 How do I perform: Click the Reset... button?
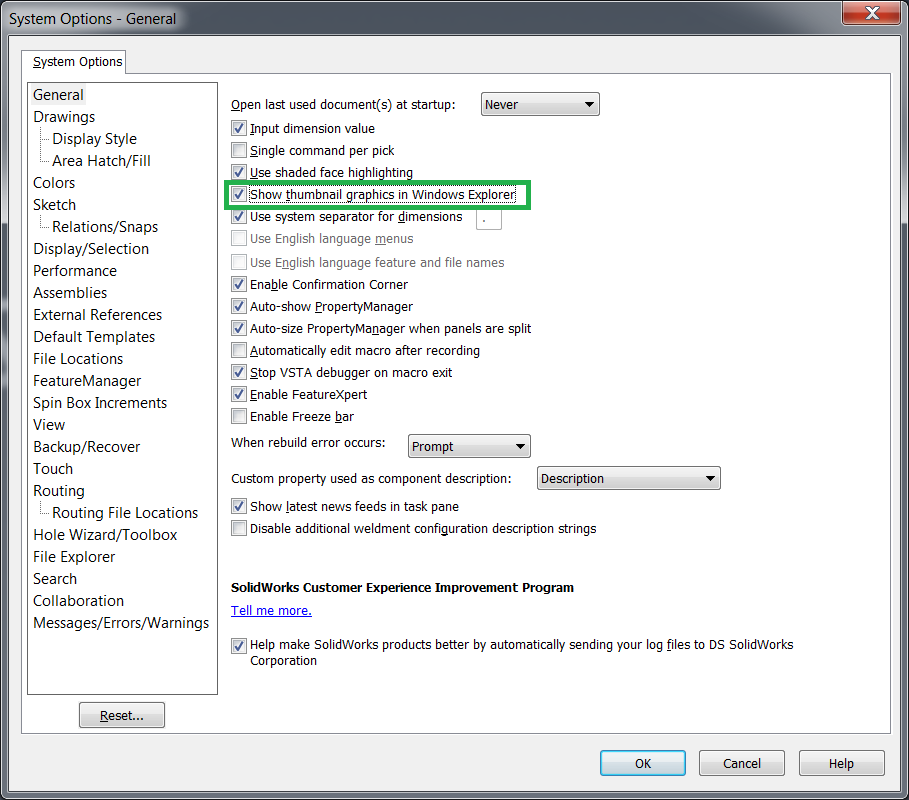[122, 715]
